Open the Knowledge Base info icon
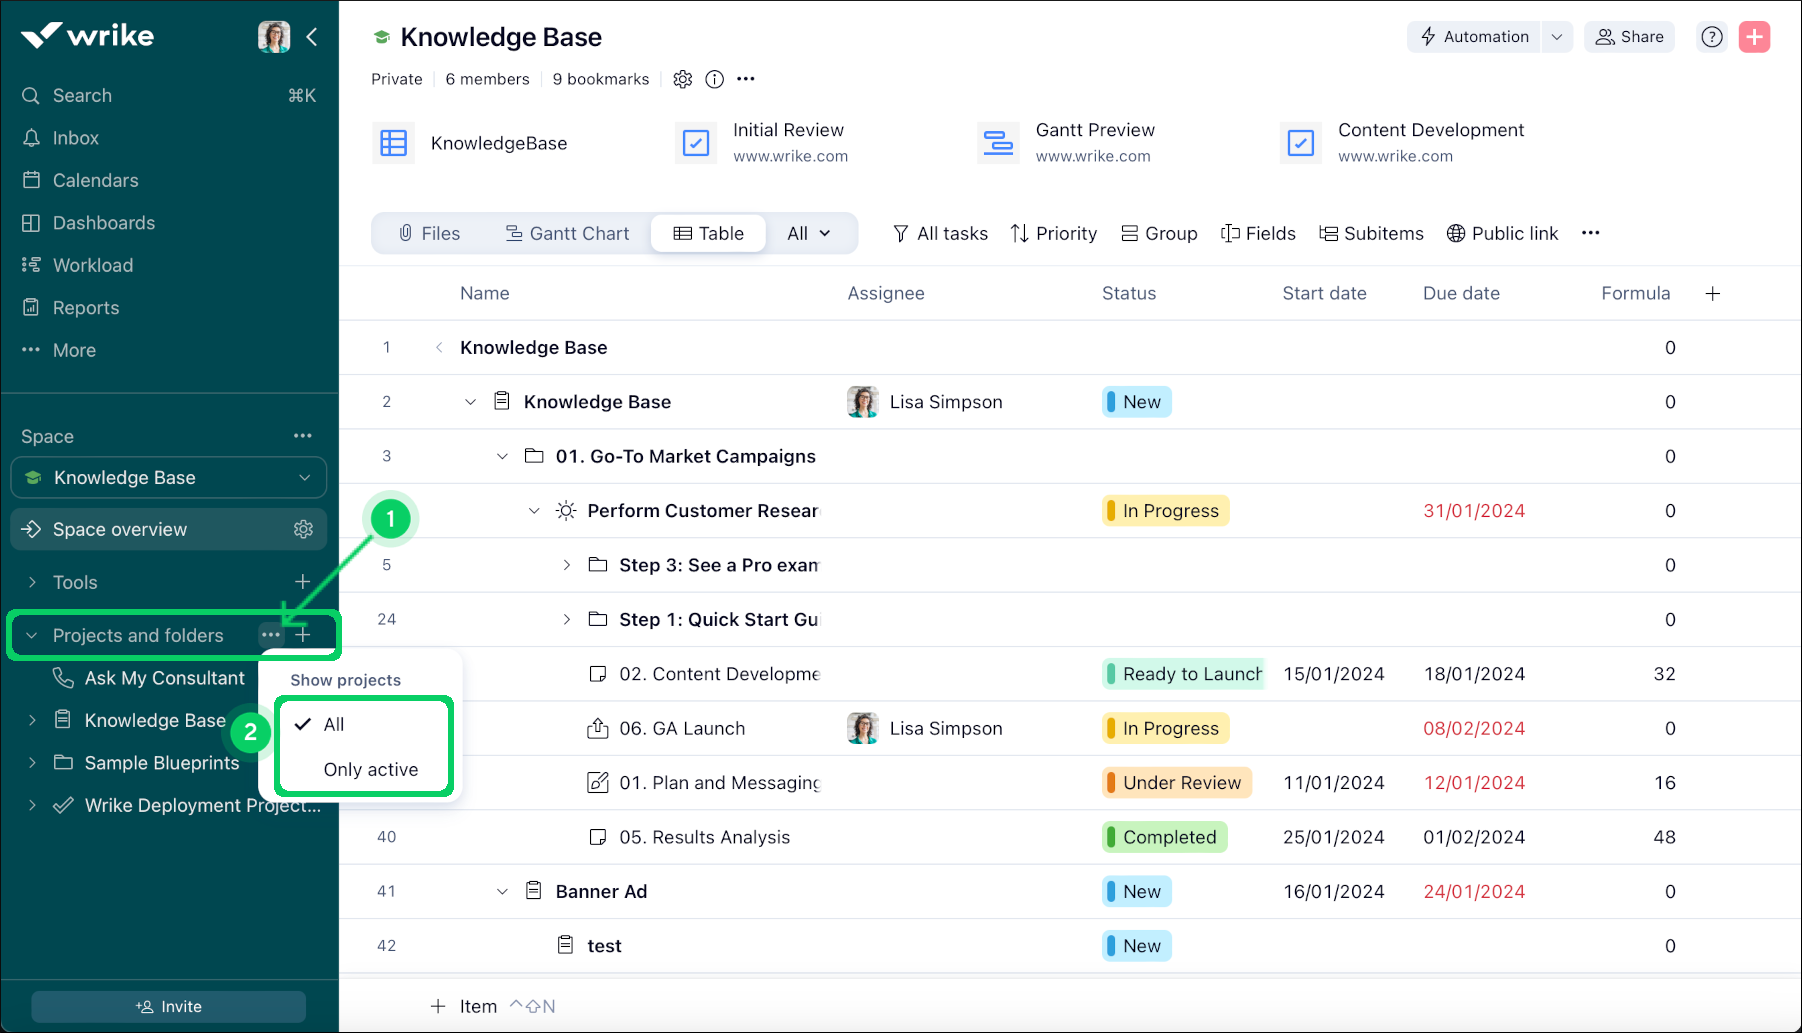 click(x=714, y=79)
